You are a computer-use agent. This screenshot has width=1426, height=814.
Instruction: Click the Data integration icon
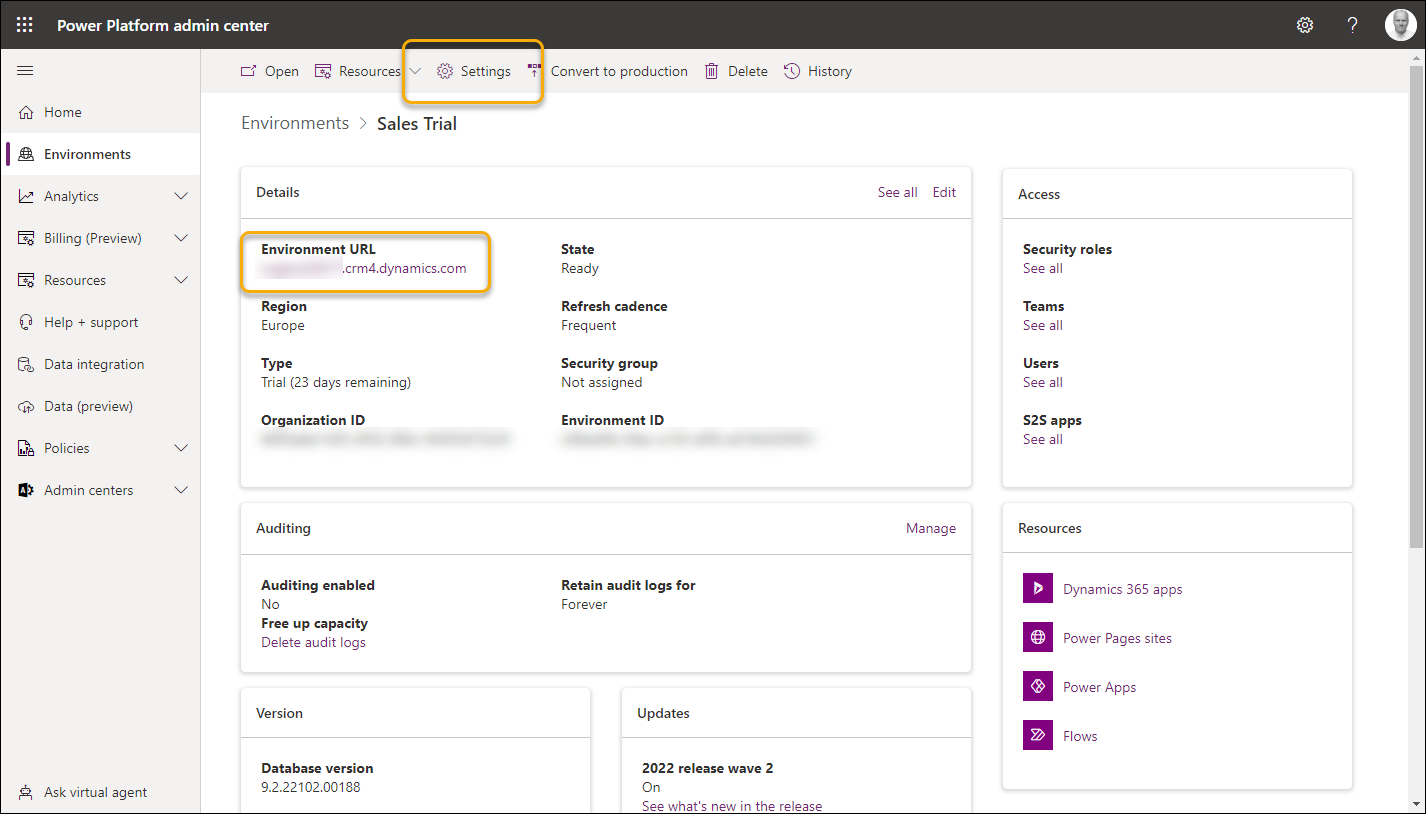click(26, 364)
